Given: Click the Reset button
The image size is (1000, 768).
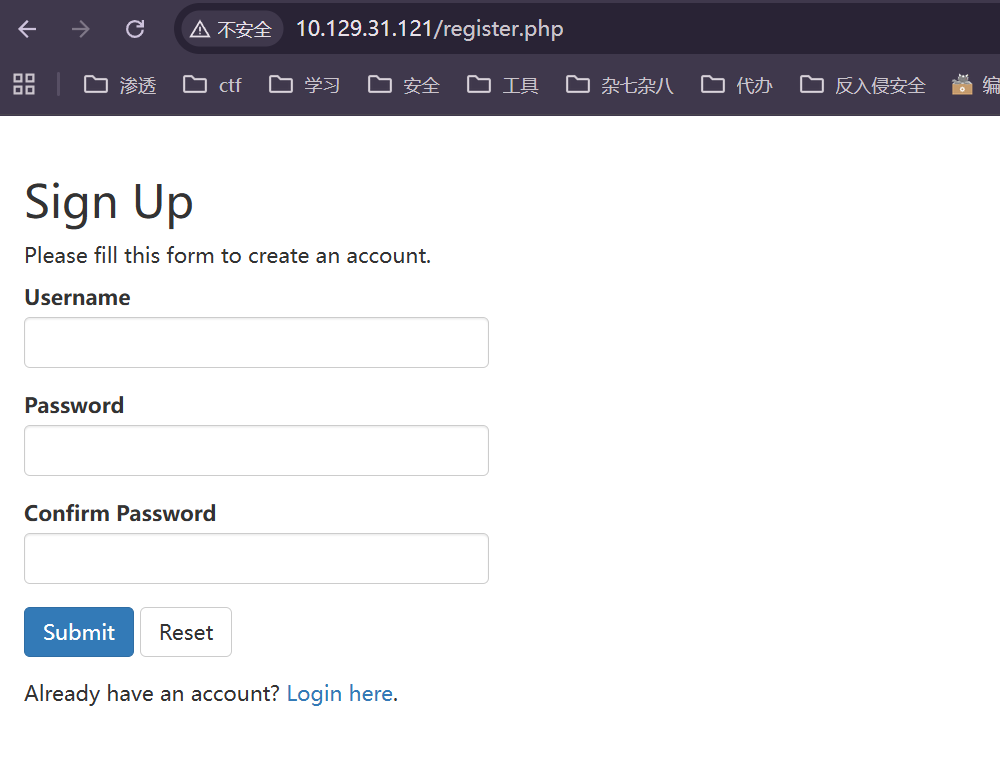Looking at the screenshot, I should point(186,632).
